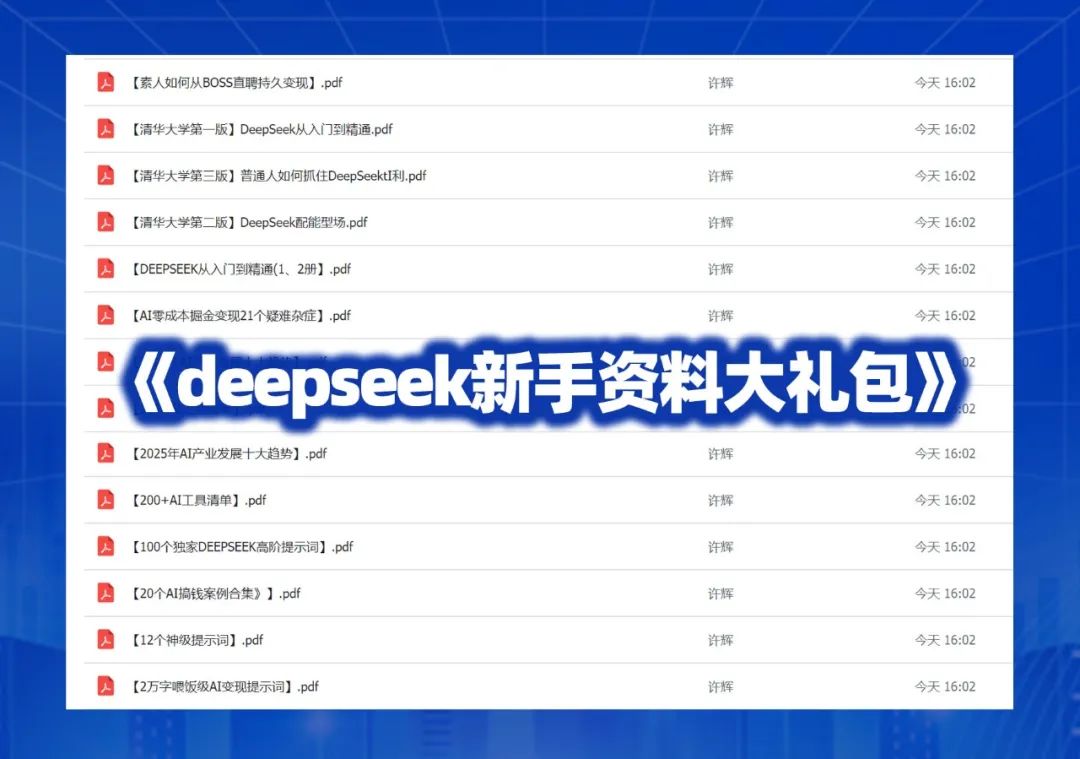Click date 今天 16:02 in BOSS直聘 row
1080x759 pixels.
coord(945,83)
